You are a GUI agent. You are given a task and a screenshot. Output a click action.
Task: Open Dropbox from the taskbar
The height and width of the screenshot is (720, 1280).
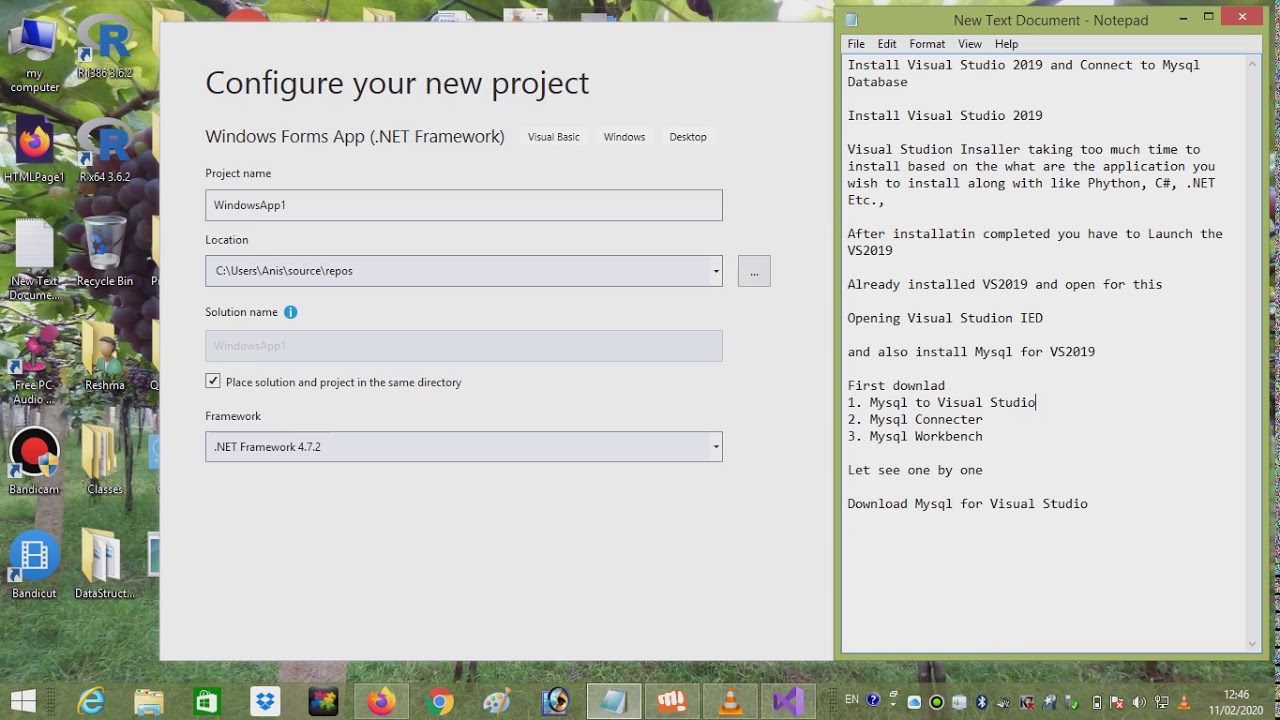[265, 702]
